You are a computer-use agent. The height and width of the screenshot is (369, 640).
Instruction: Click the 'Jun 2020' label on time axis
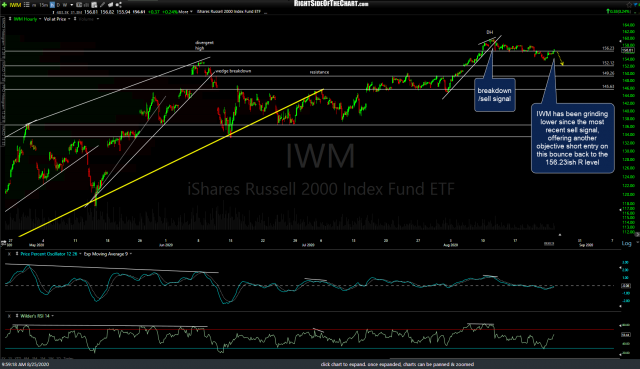pos(165,245)
